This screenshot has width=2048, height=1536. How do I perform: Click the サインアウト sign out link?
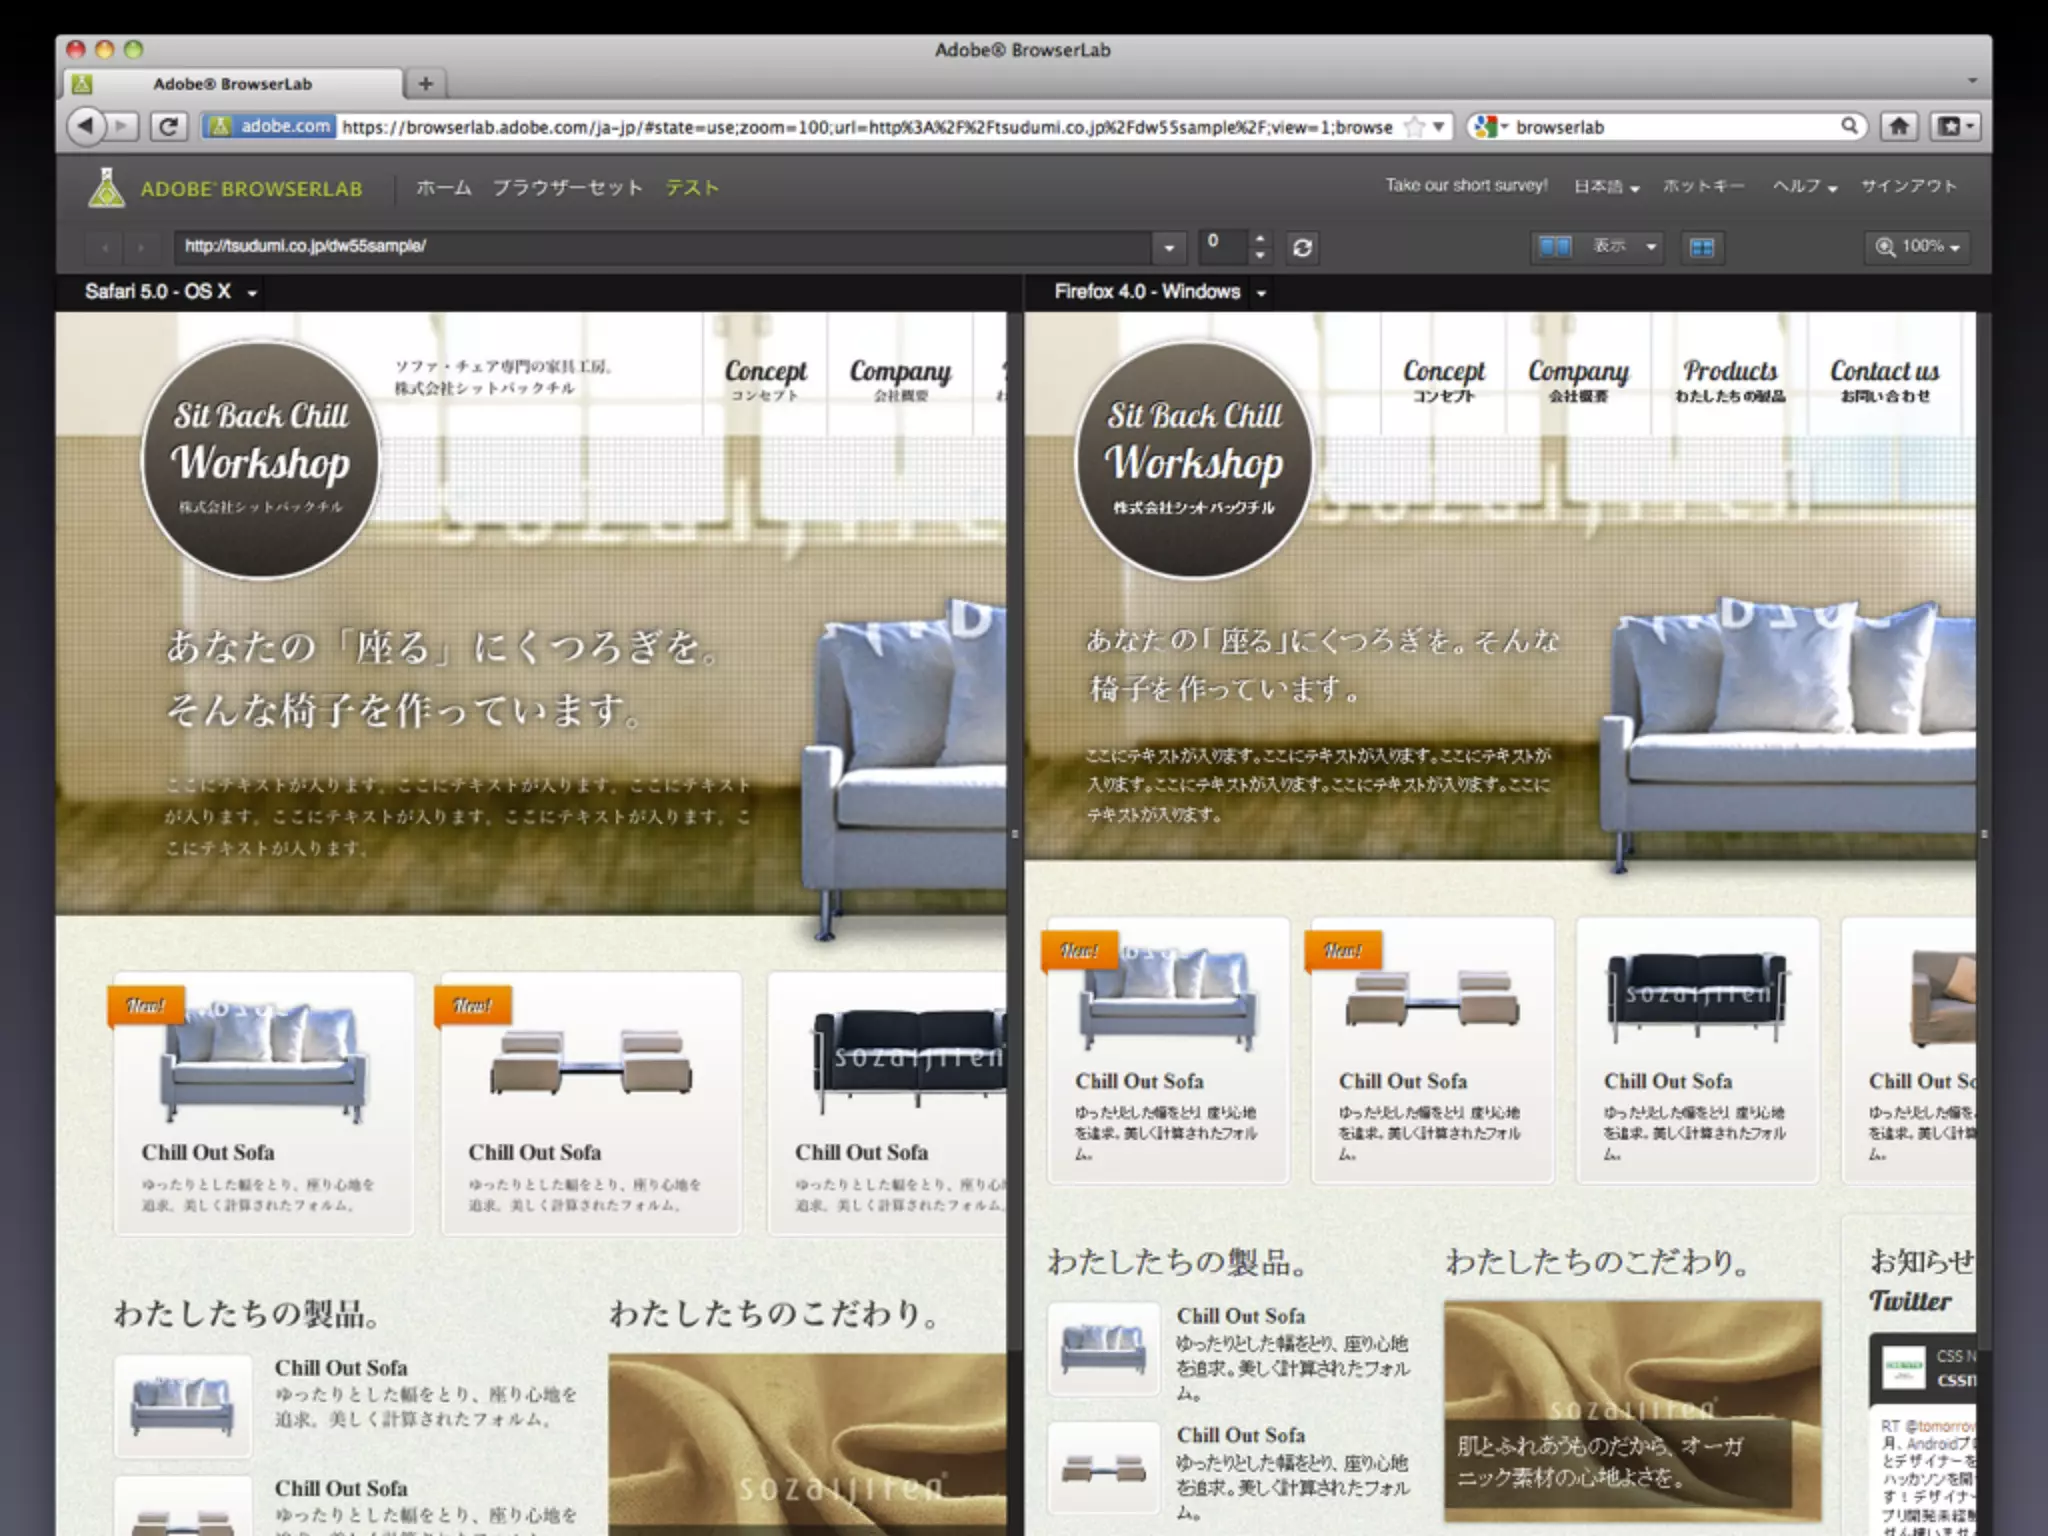(1907, 186)
